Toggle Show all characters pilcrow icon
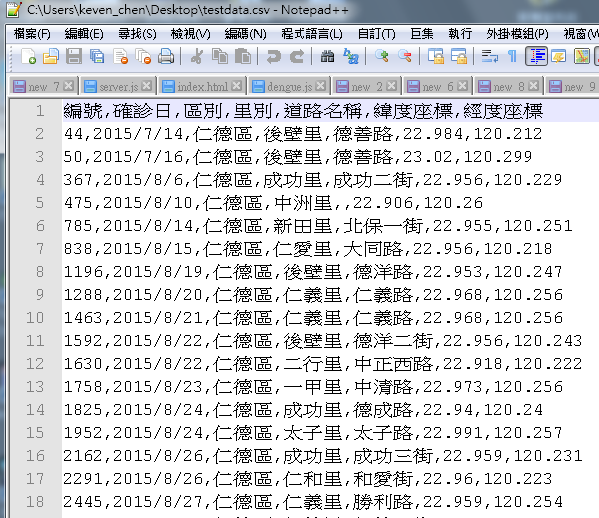This screenshot has height=518, width=599. pyautogui.click(x=512, y=57)
